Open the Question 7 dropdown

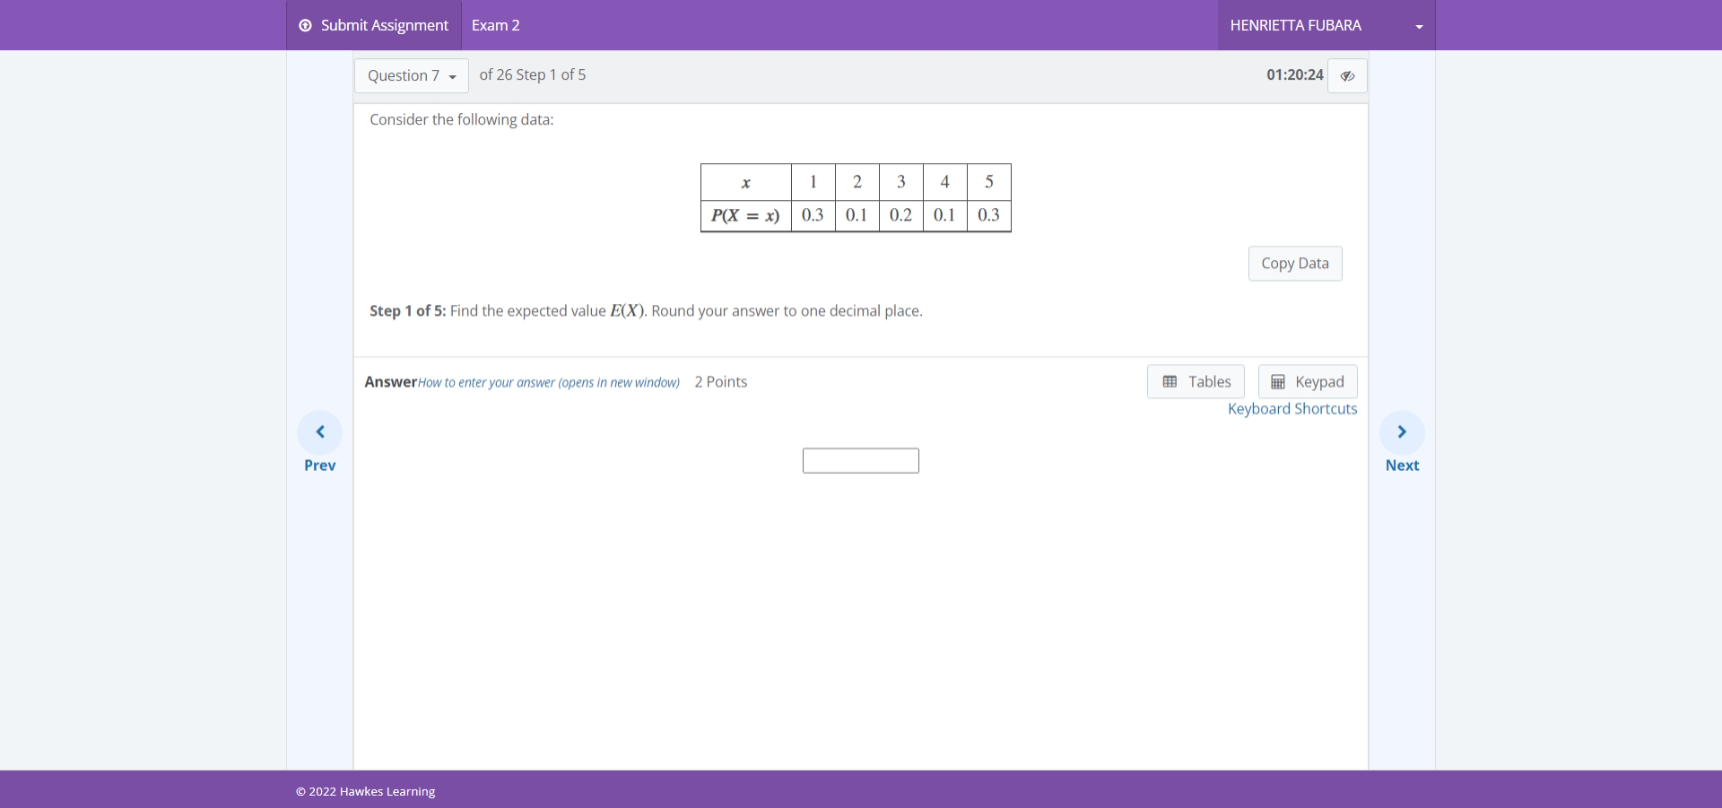coord(411,76)
